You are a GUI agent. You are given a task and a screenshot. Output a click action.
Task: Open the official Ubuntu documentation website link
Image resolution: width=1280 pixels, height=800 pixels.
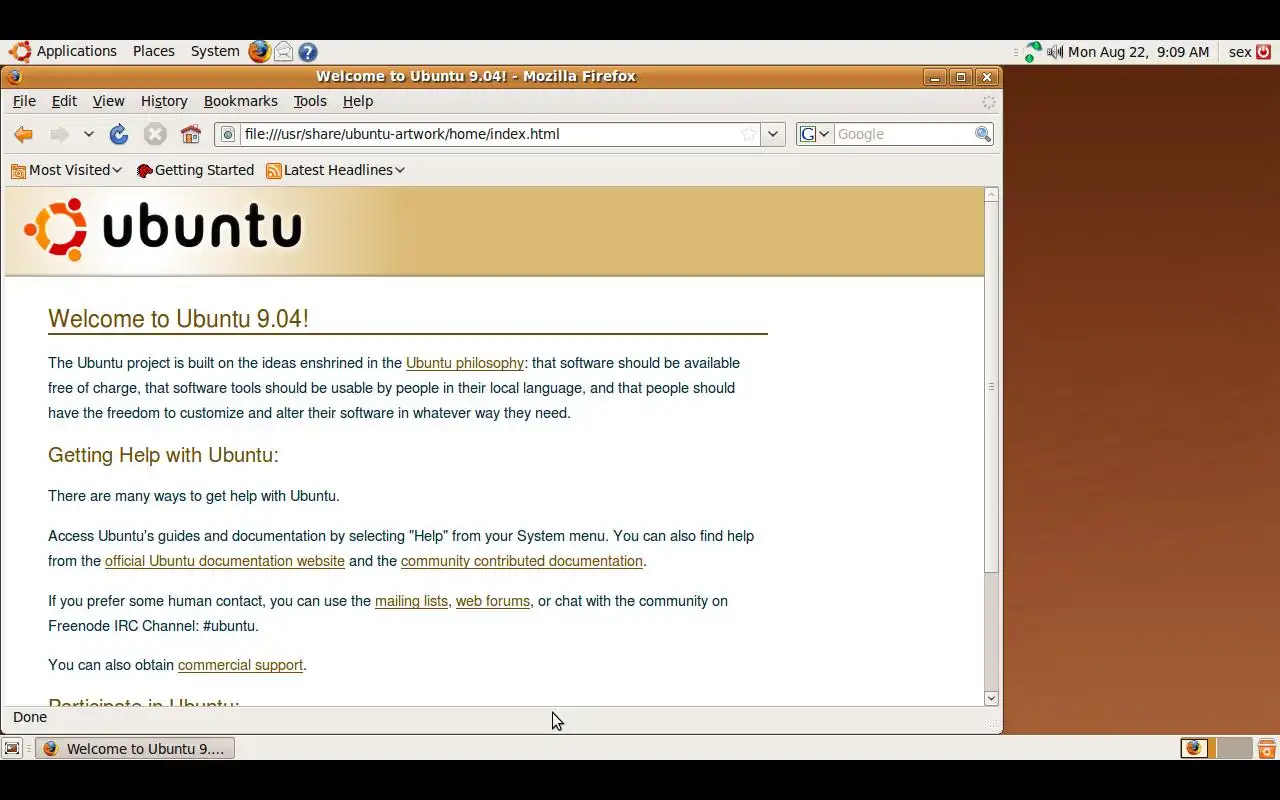click(x=225, y=561)
